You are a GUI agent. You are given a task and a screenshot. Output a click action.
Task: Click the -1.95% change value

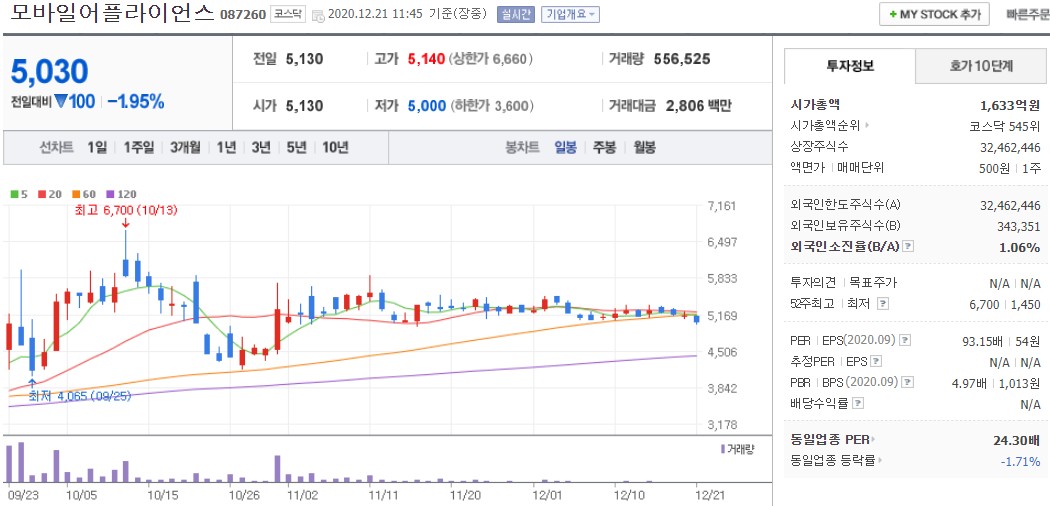pos(136,102)
